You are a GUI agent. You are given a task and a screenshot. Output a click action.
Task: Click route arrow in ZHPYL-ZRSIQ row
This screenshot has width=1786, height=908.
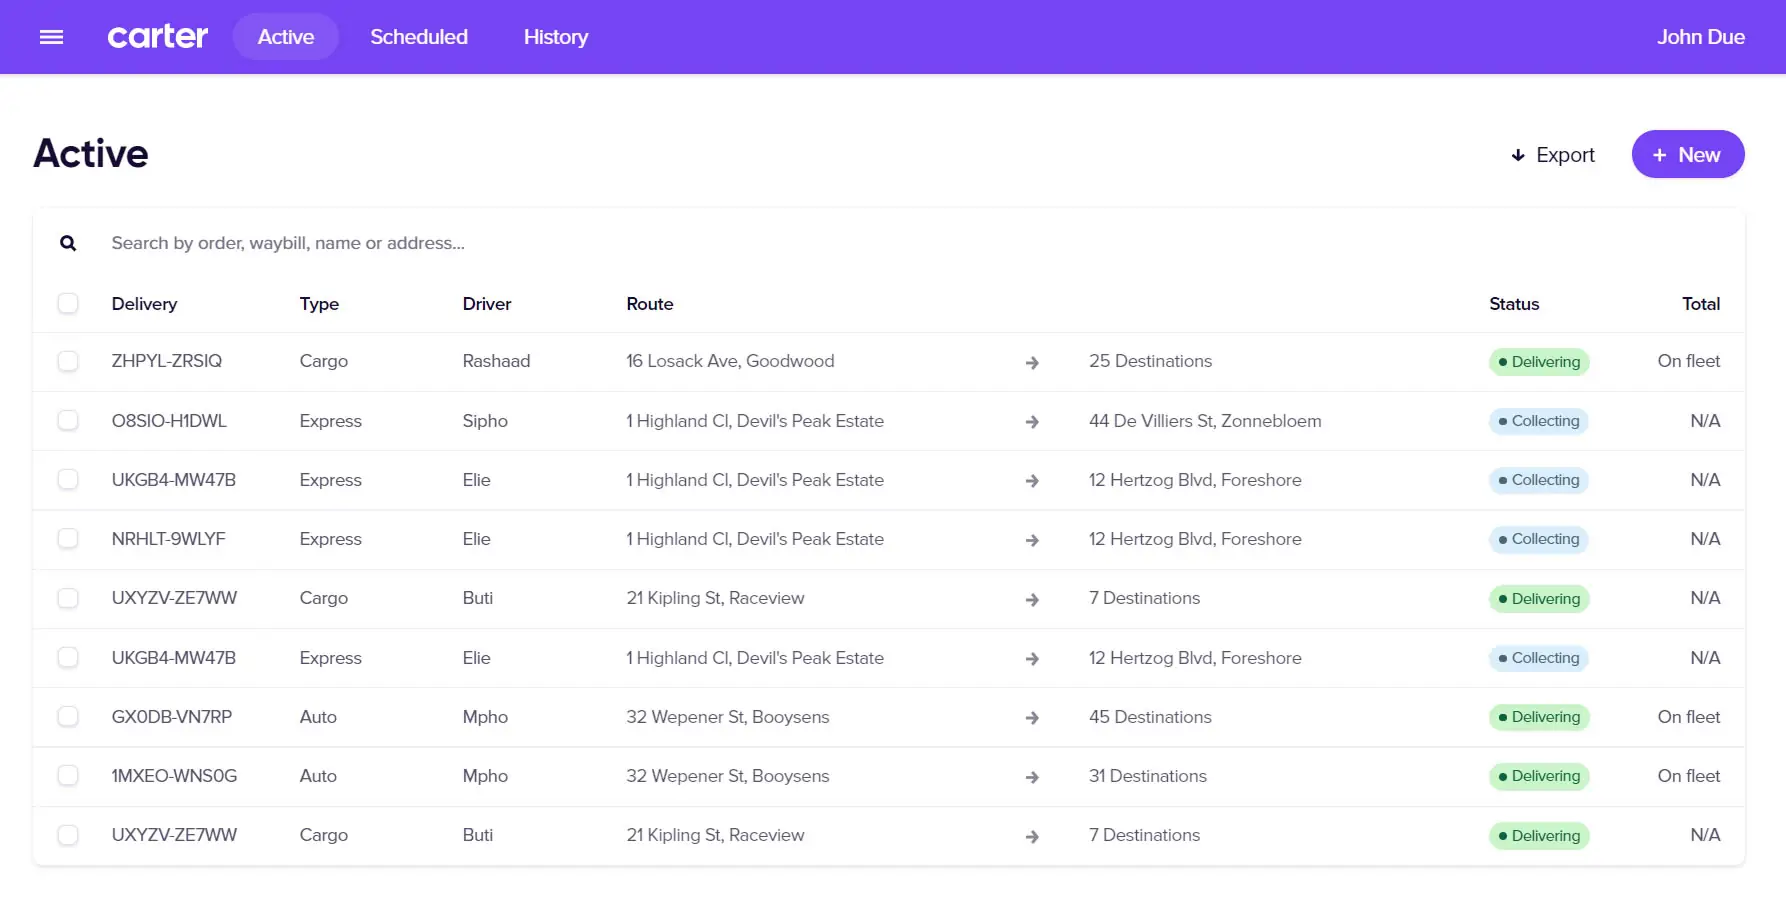pos(1032,363)
